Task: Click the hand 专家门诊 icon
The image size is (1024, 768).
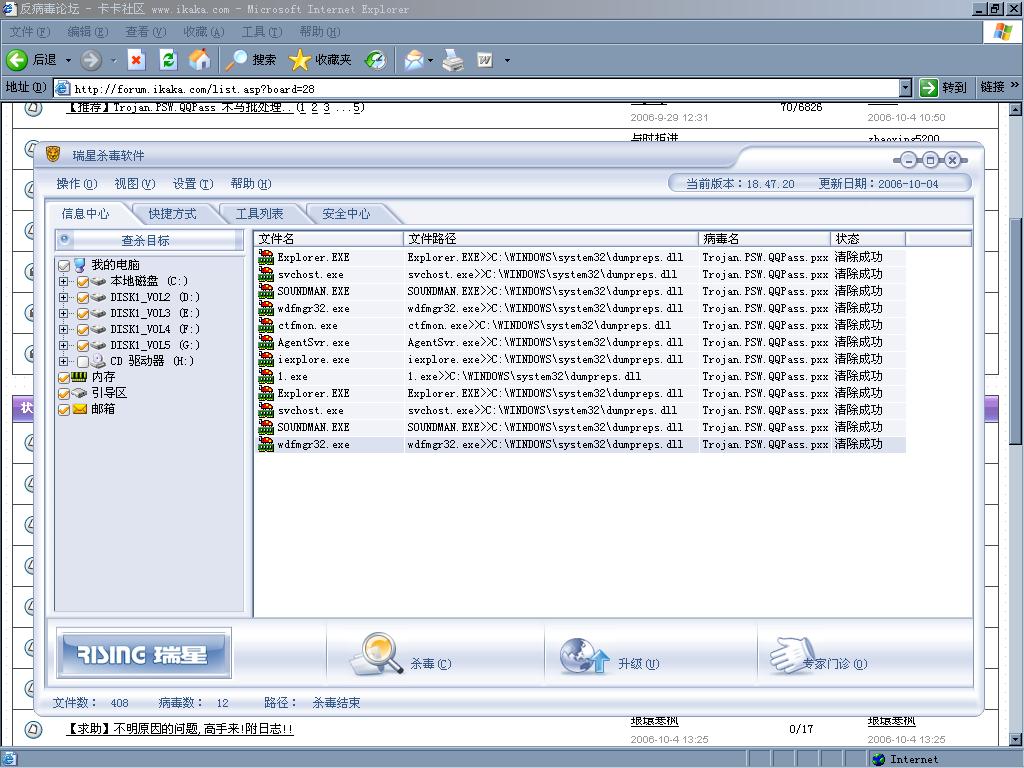Action: pos(789,656)
